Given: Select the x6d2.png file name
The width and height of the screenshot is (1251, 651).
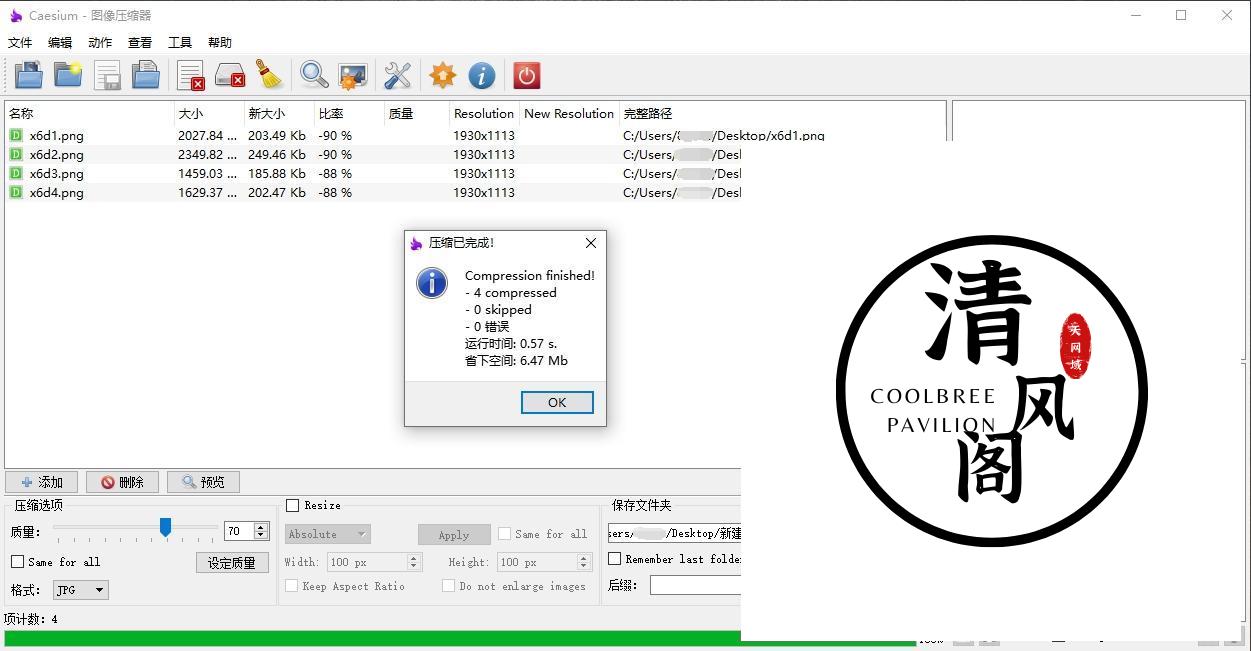Looking at the screenshot, I should tap(57, 154).
